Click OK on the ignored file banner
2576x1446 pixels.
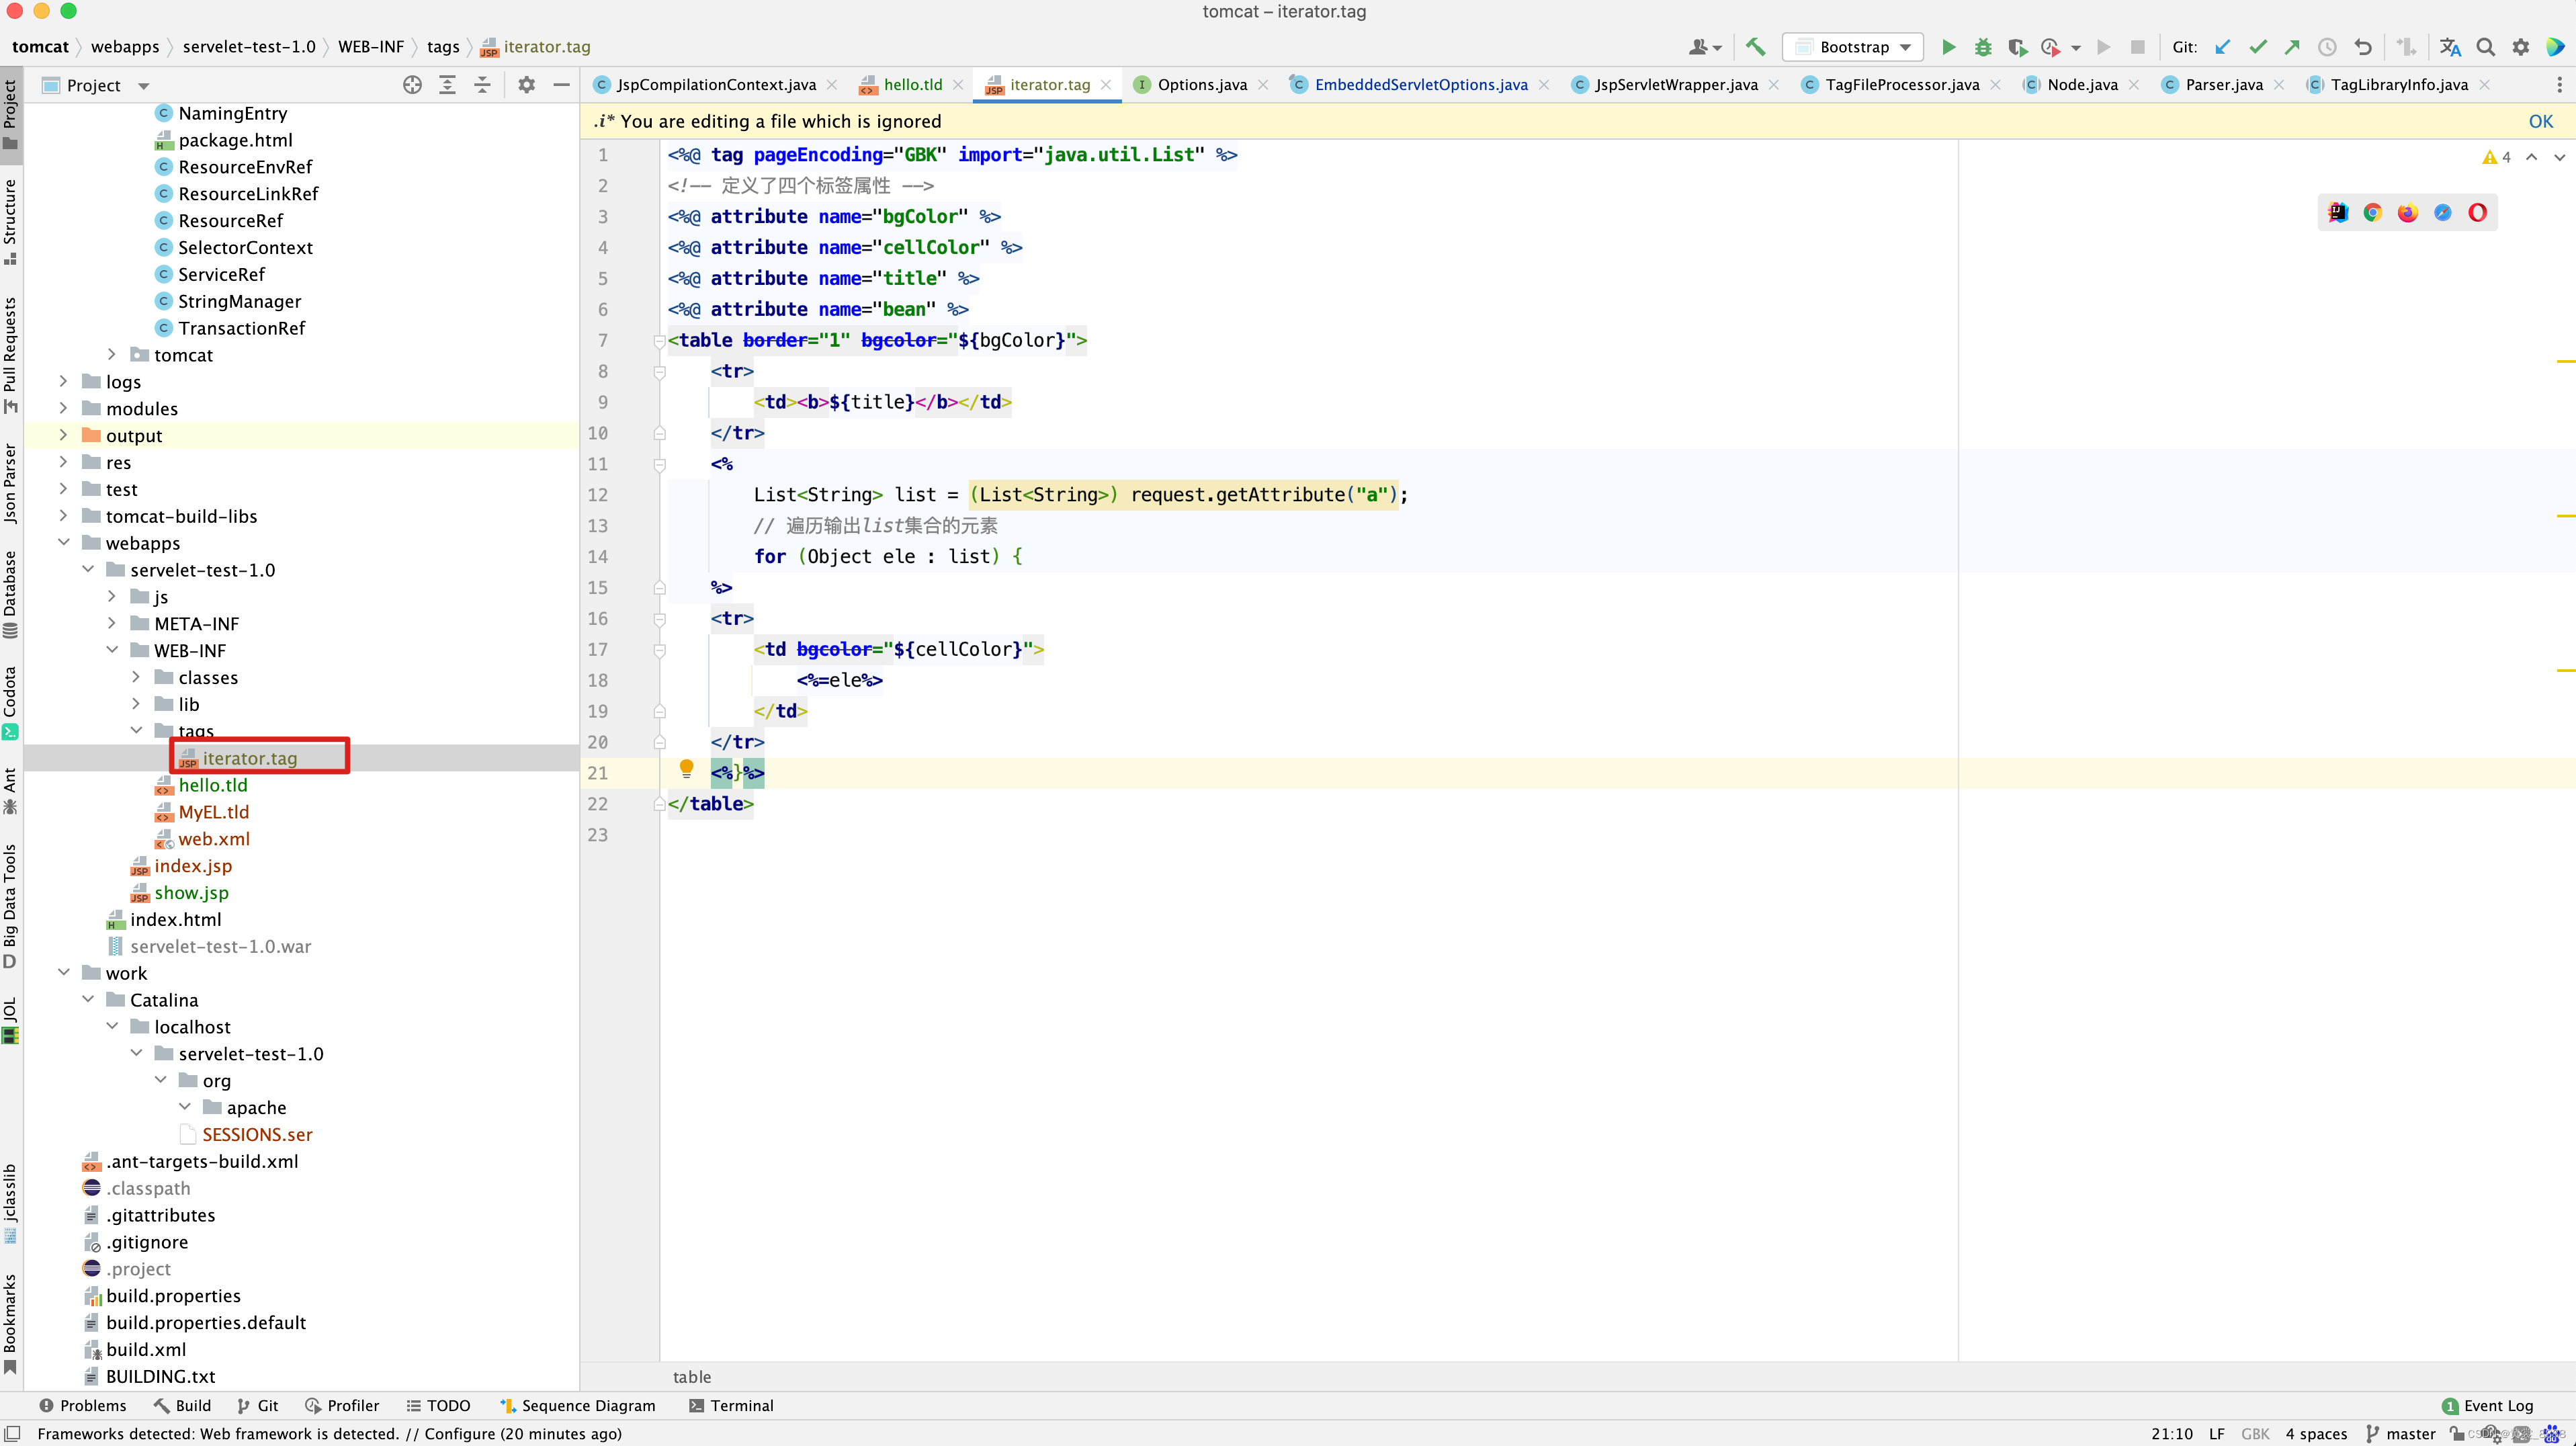click(x=2540, y=121)
